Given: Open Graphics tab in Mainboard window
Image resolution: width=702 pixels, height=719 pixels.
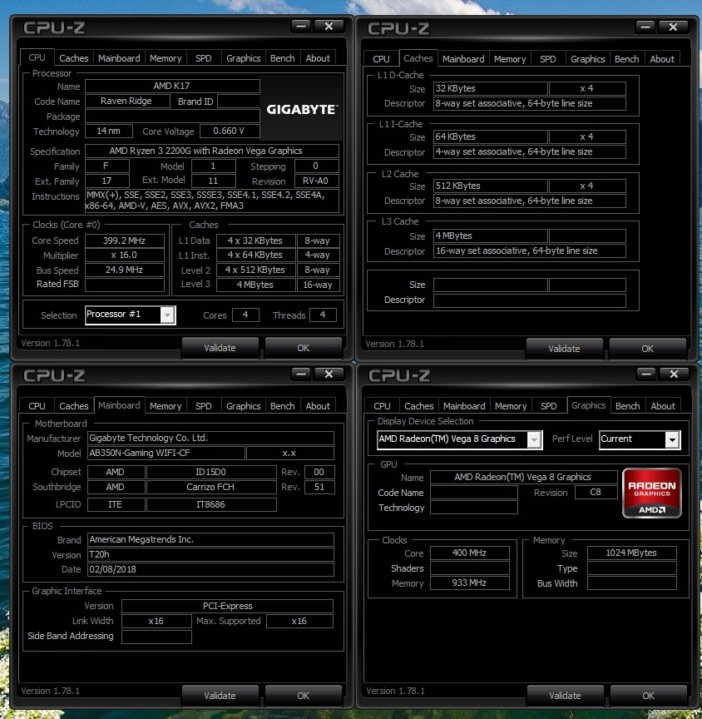Looking at the screenshot, I should pyautogui.click(x=243, y=406).
